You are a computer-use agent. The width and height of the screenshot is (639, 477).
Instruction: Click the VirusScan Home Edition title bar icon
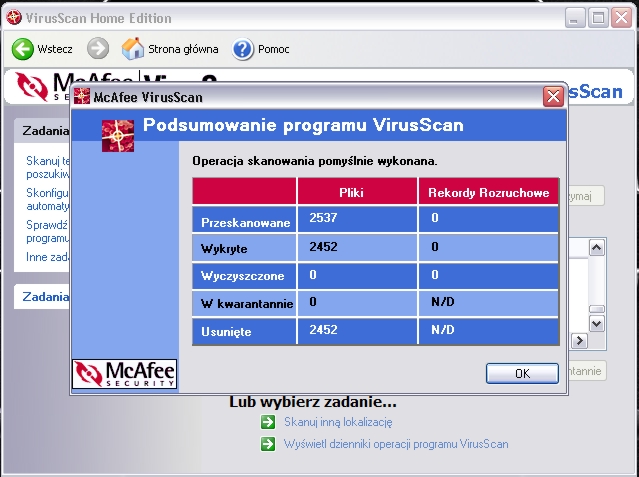coord(14,18)
